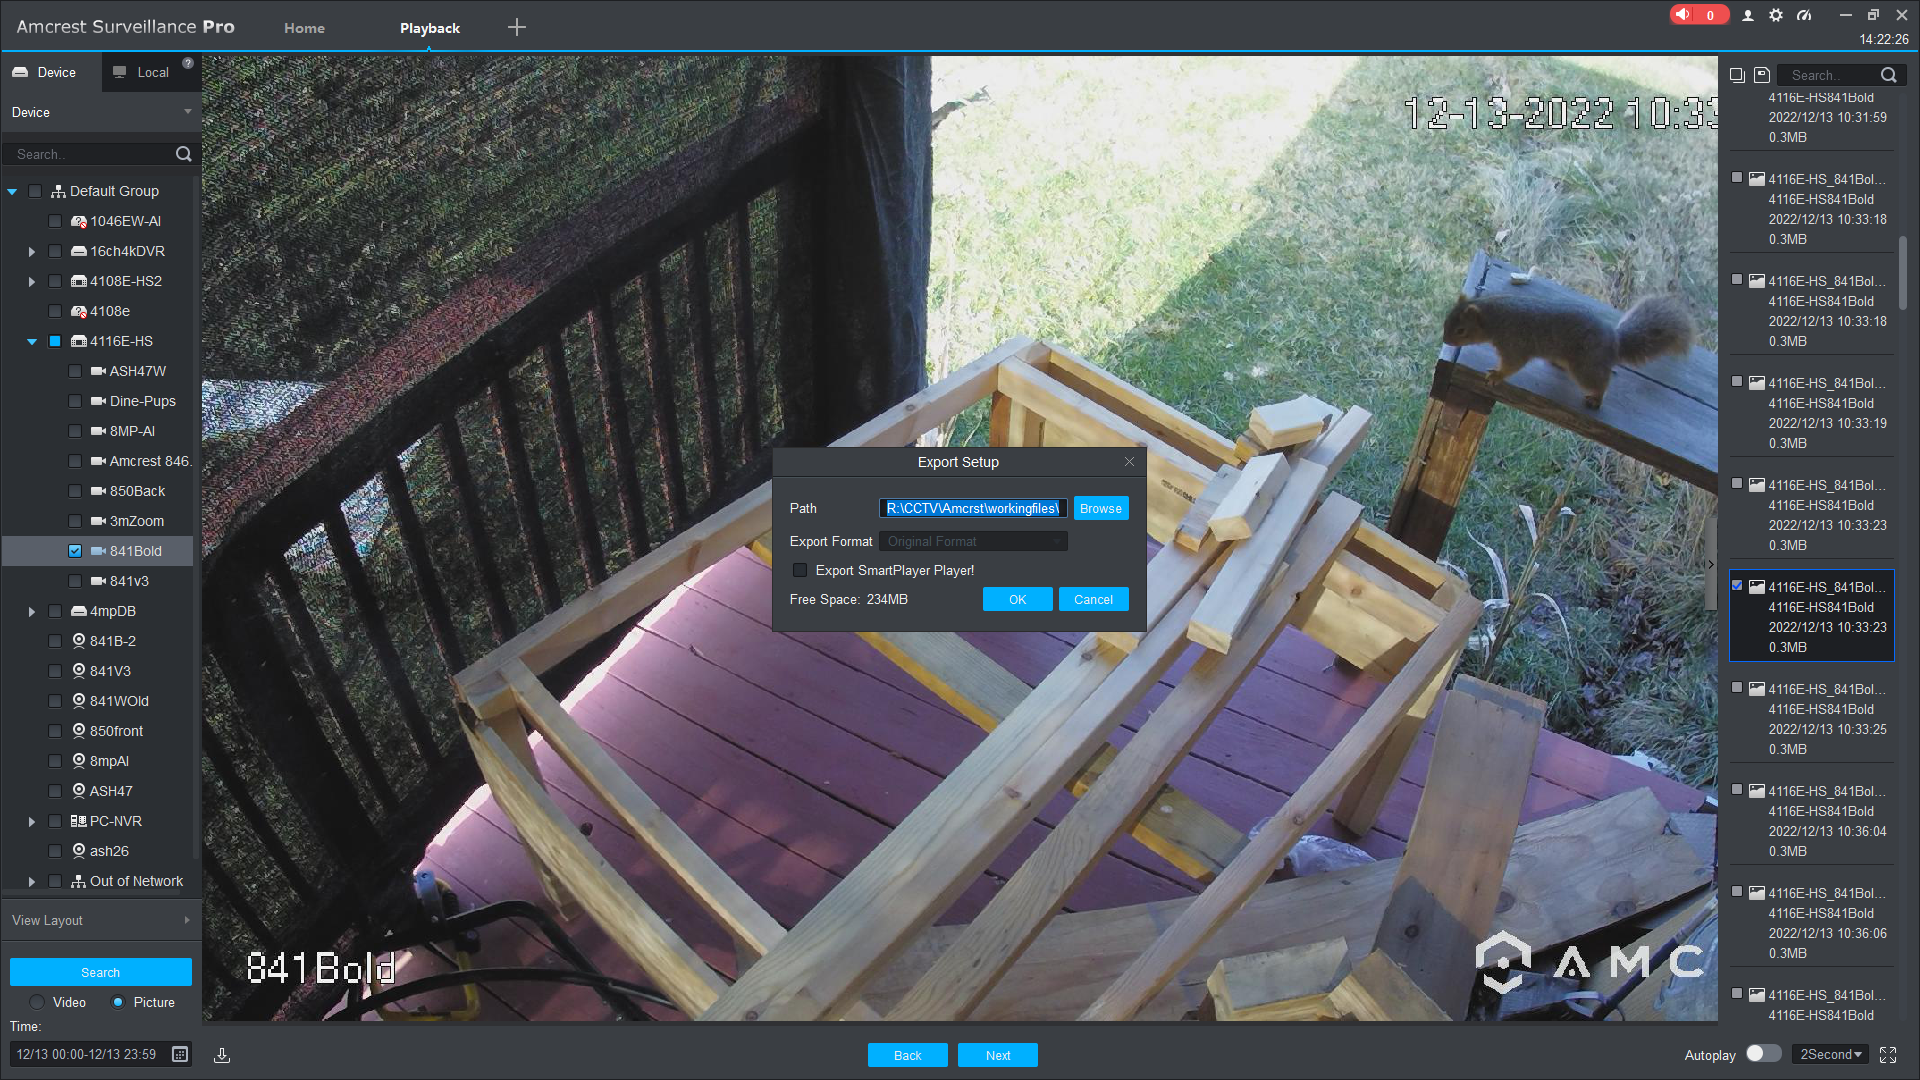Expand the 4mpDB tree node
The image size is (1920, 1080).
32,611
